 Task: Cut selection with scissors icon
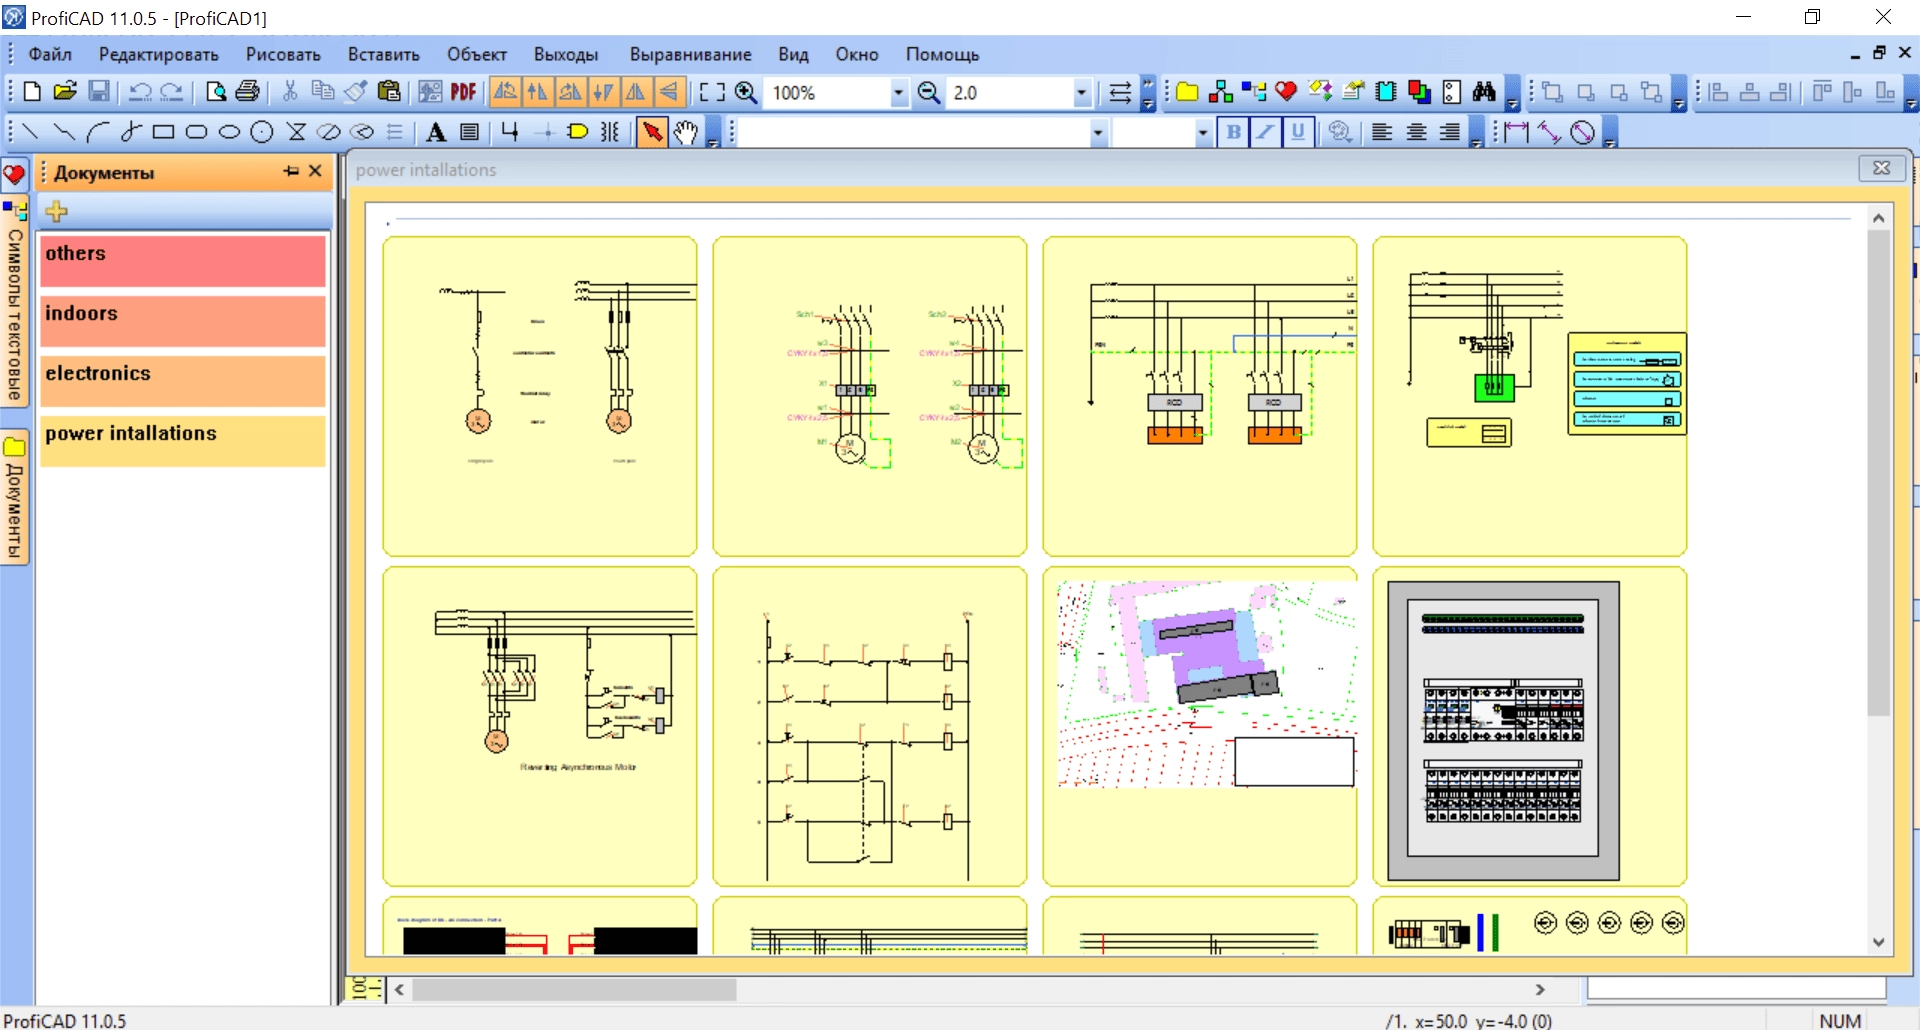click(290, 92)
